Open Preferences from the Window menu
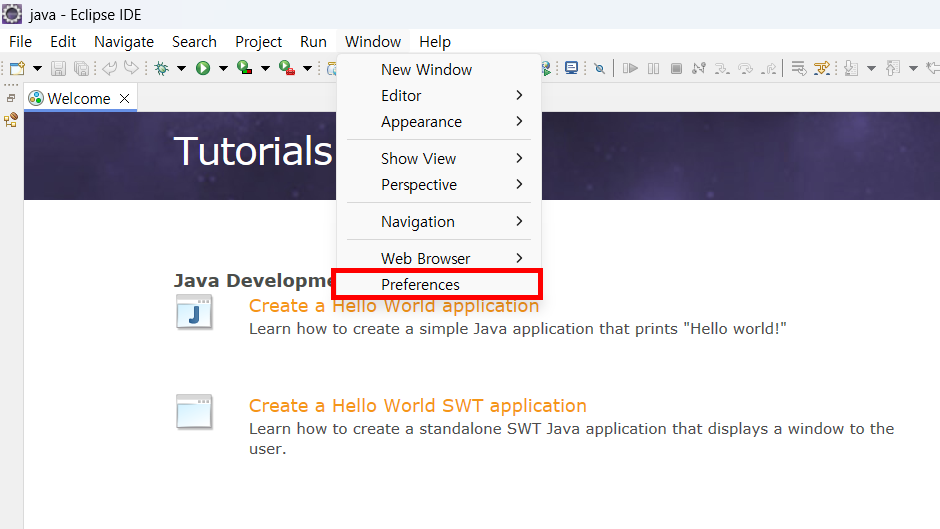The width and height of the screenshot is (940, 529). [x=439, y=284]
